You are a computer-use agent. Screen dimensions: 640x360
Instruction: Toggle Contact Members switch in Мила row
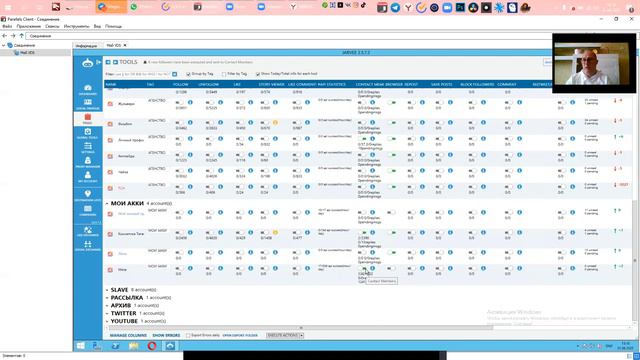tap(362, 268)
